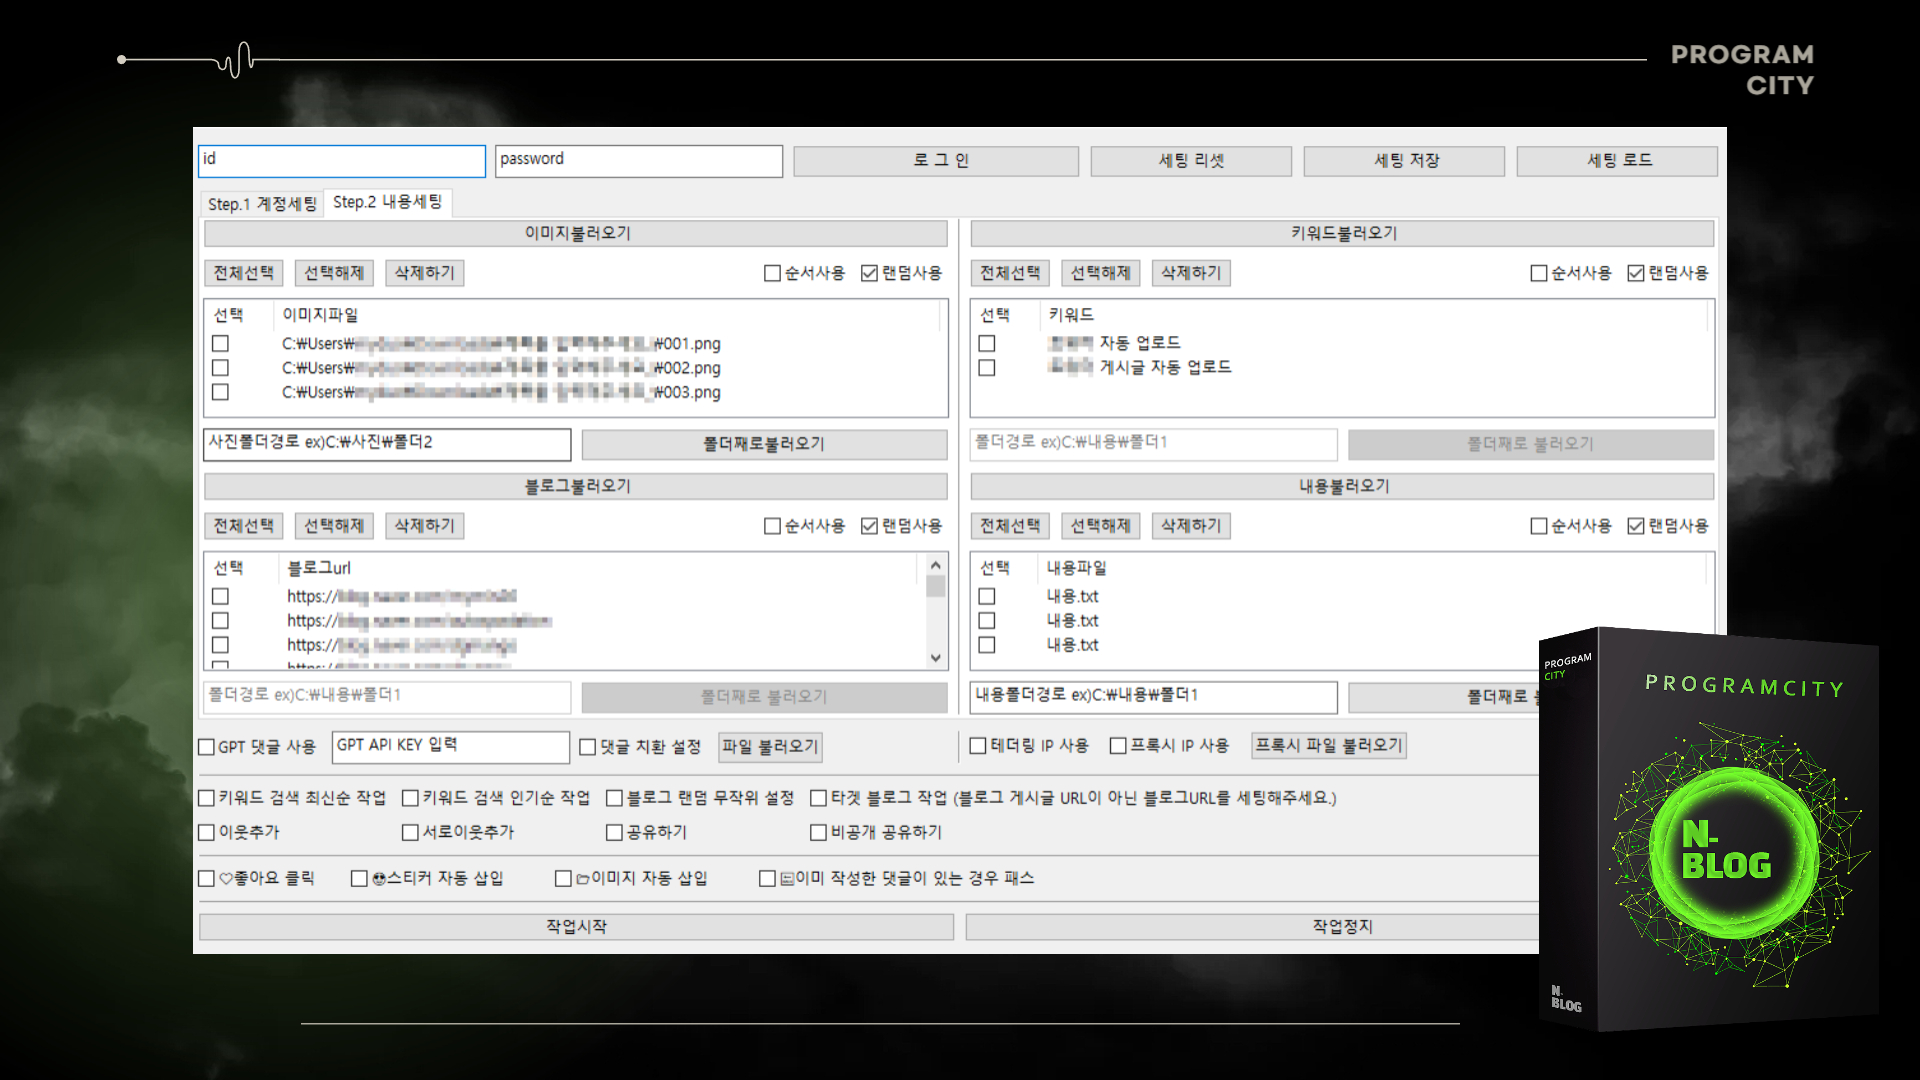Click the 내용불러오기 button
This screenshot has height=1080, width=1920.
1342,486
